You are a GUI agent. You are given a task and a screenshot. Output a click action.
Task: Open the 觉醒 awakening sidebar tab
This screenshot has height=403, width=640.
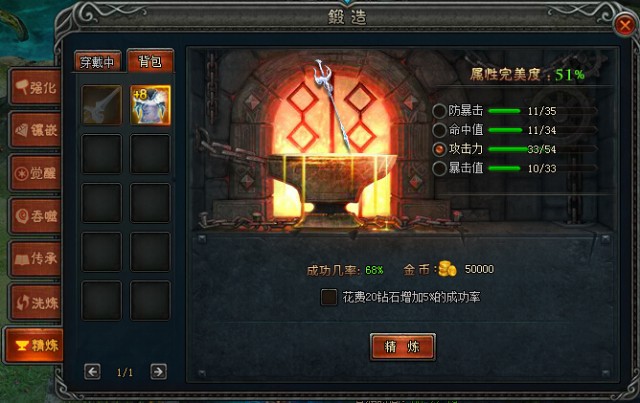(36, 173)
